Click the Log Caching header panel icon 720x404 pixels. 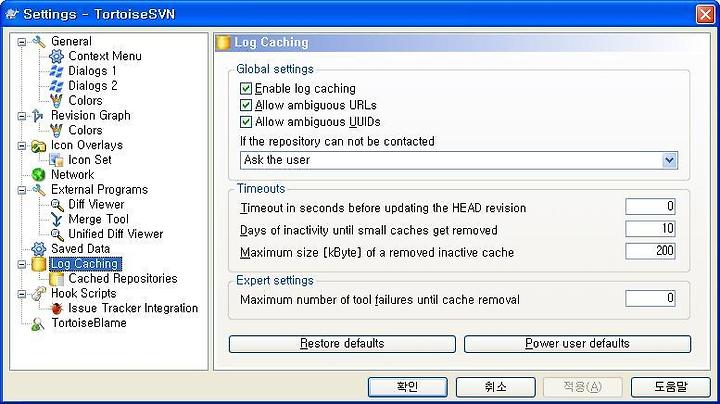tap(223, 42)
